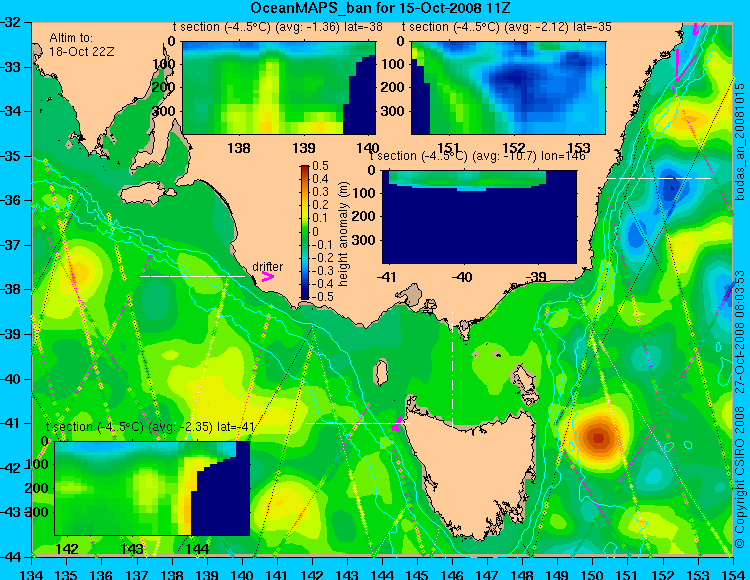Click the 139 label under the lat=-38 section
The height and width of the screenshot is (580, 750).
304,148
